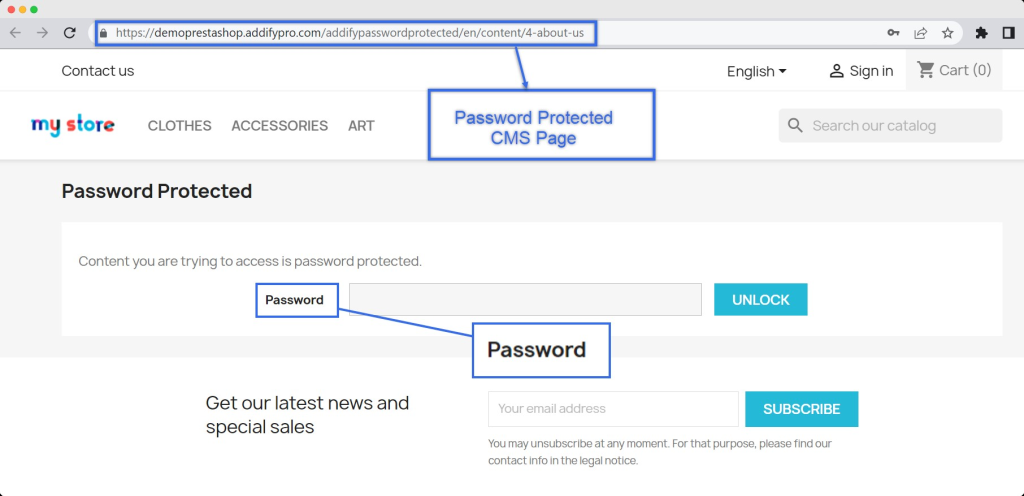The height and width of the screenshot is (496, 1024).
Task: Click the share page icon in address bar
Action: pyautogui.click(x=920, y=33)
